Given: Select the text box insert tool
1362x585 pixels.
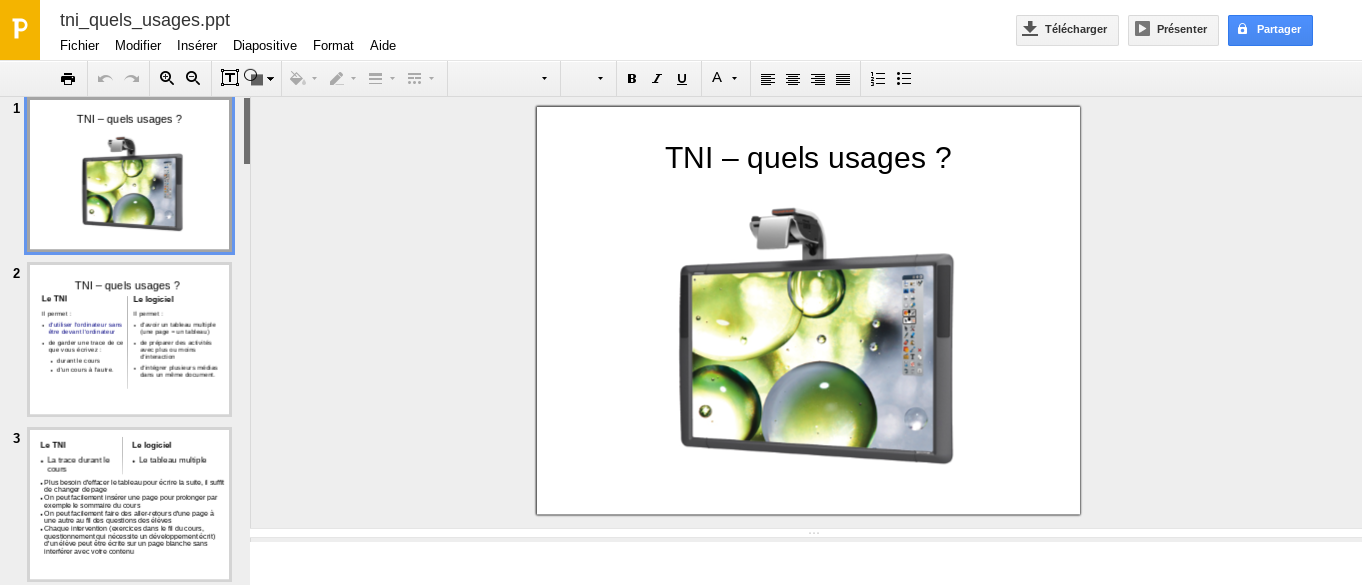Looking at the screenshot, I should [229, 78].
